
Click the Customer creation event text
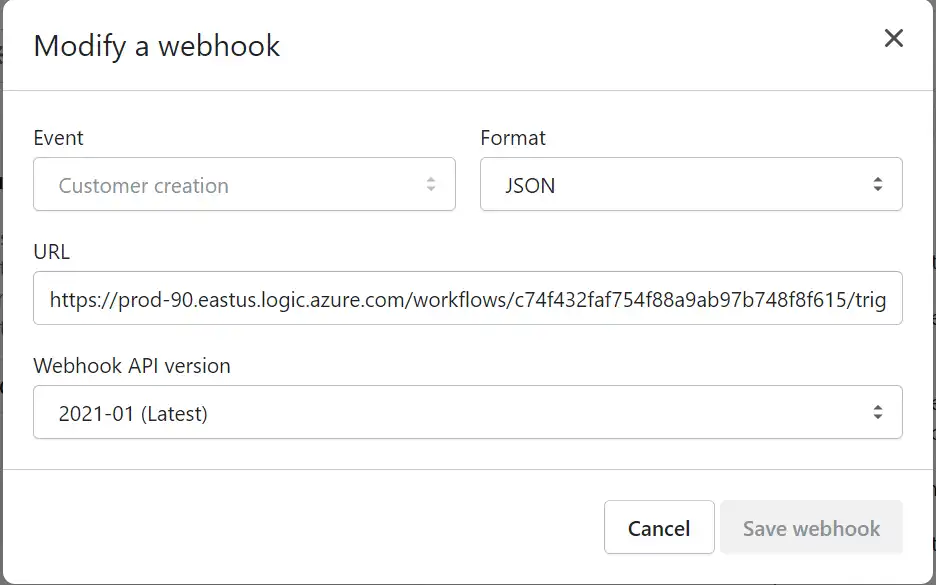pos(143,186)
